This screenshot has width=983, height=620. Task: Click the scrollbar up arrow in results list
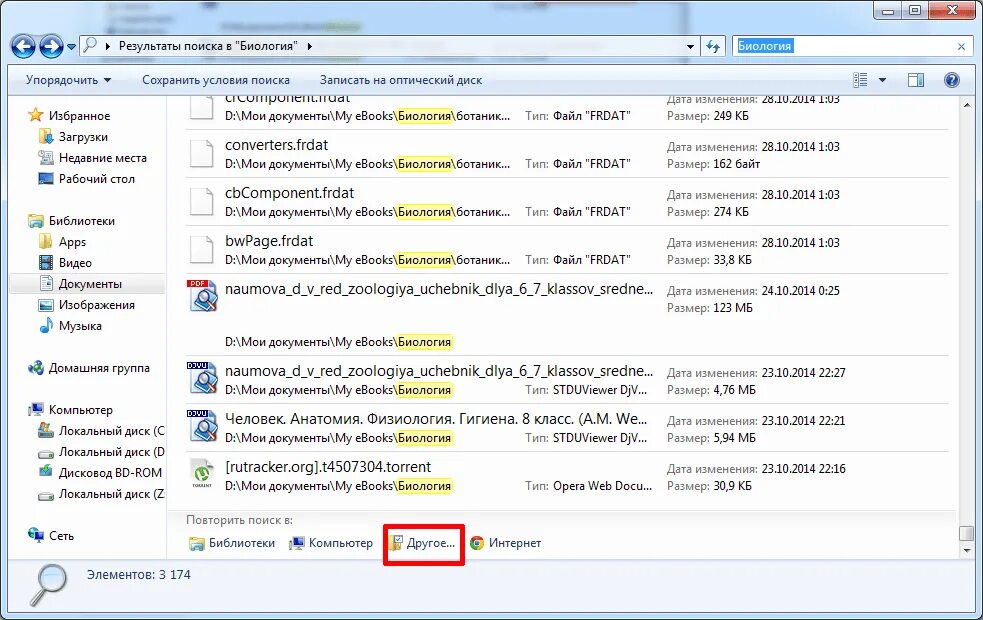click(x=967, y=105)
